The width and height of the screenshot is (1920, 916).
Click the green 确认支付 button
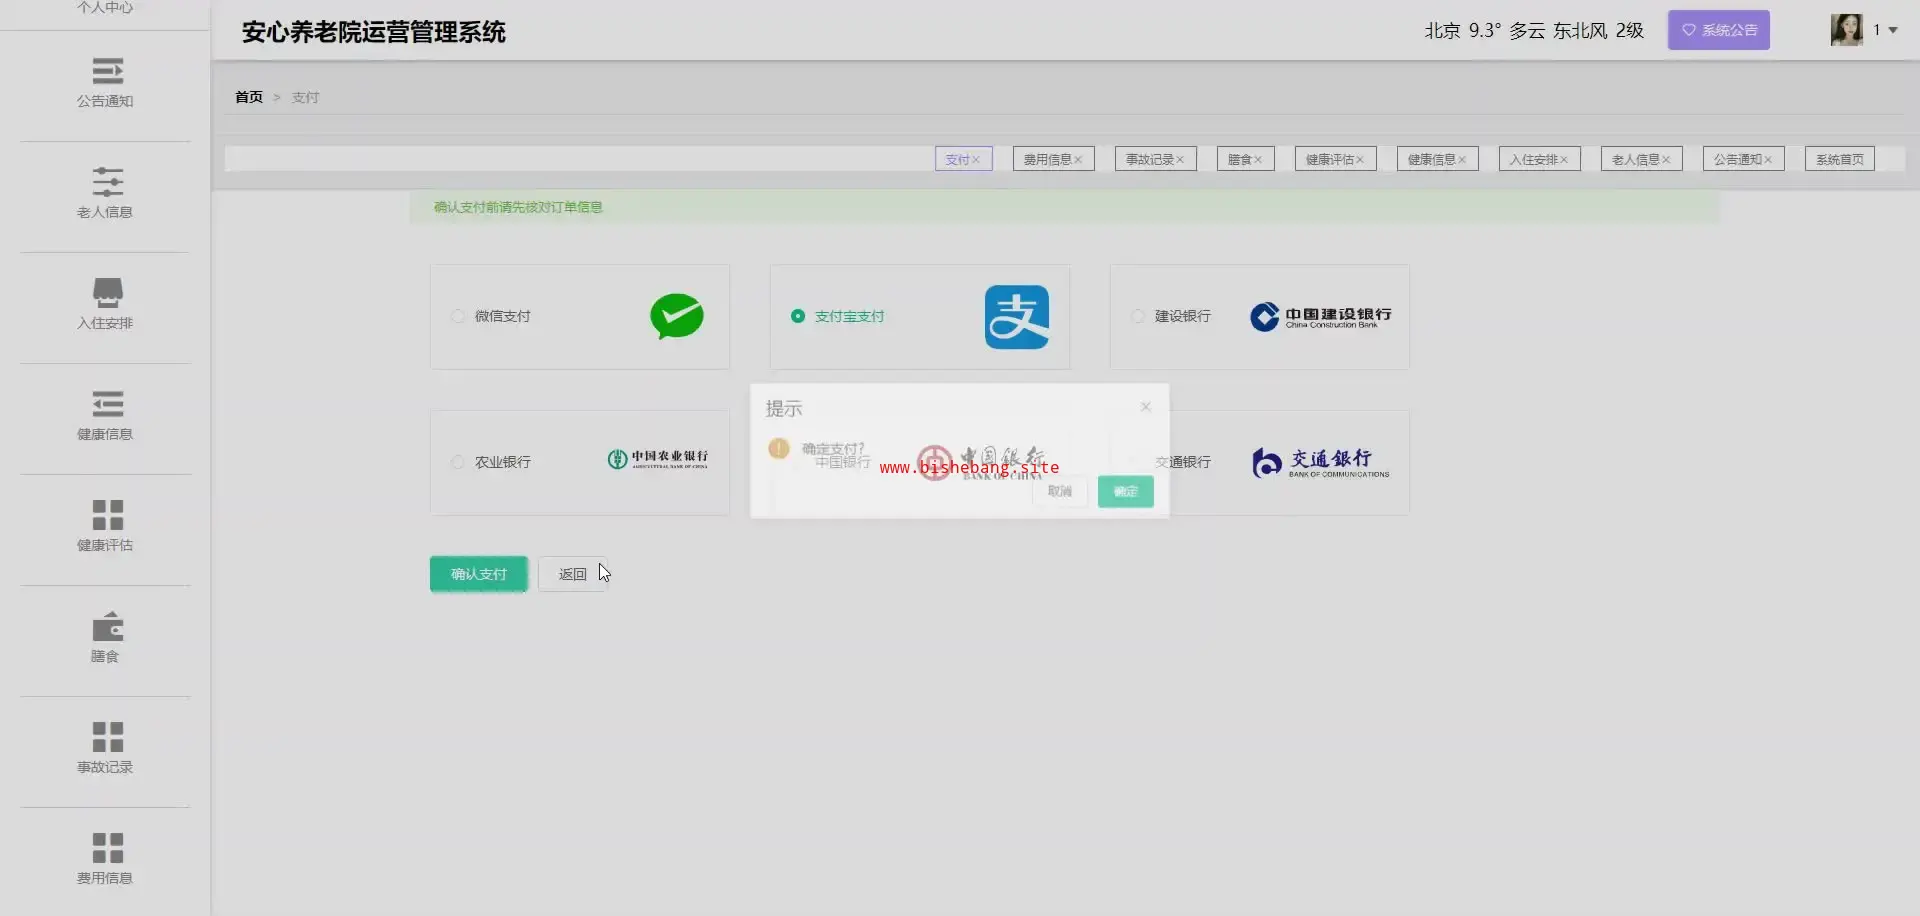tap(479, 574)
